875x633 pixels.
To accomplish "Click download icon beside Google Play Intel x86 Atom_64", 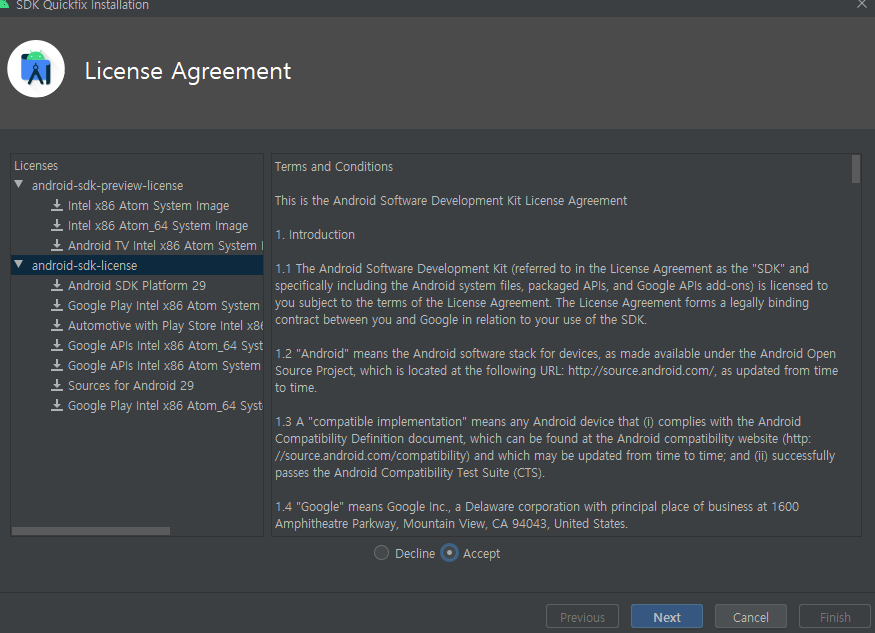I will (x=56, y=405).
